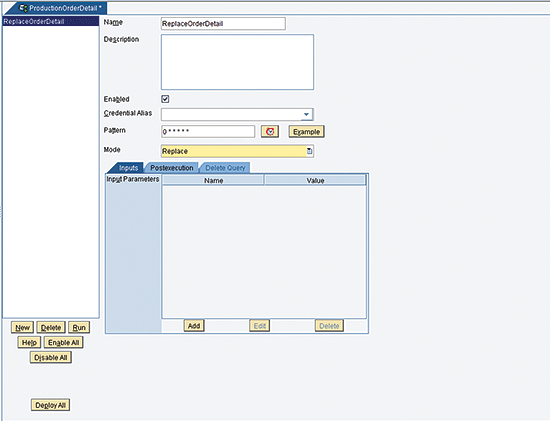Screen dimensions: 550x421
Task: Toggle the Enabled checkbox
Action: tap(165, 99)
